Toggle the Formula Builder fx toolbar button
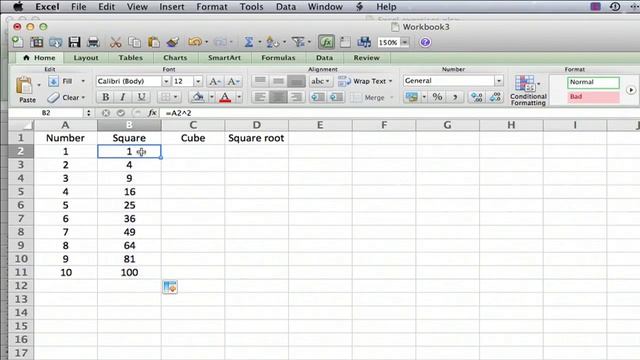This screenshot has width=640, height=360. (x=326, y=42)
